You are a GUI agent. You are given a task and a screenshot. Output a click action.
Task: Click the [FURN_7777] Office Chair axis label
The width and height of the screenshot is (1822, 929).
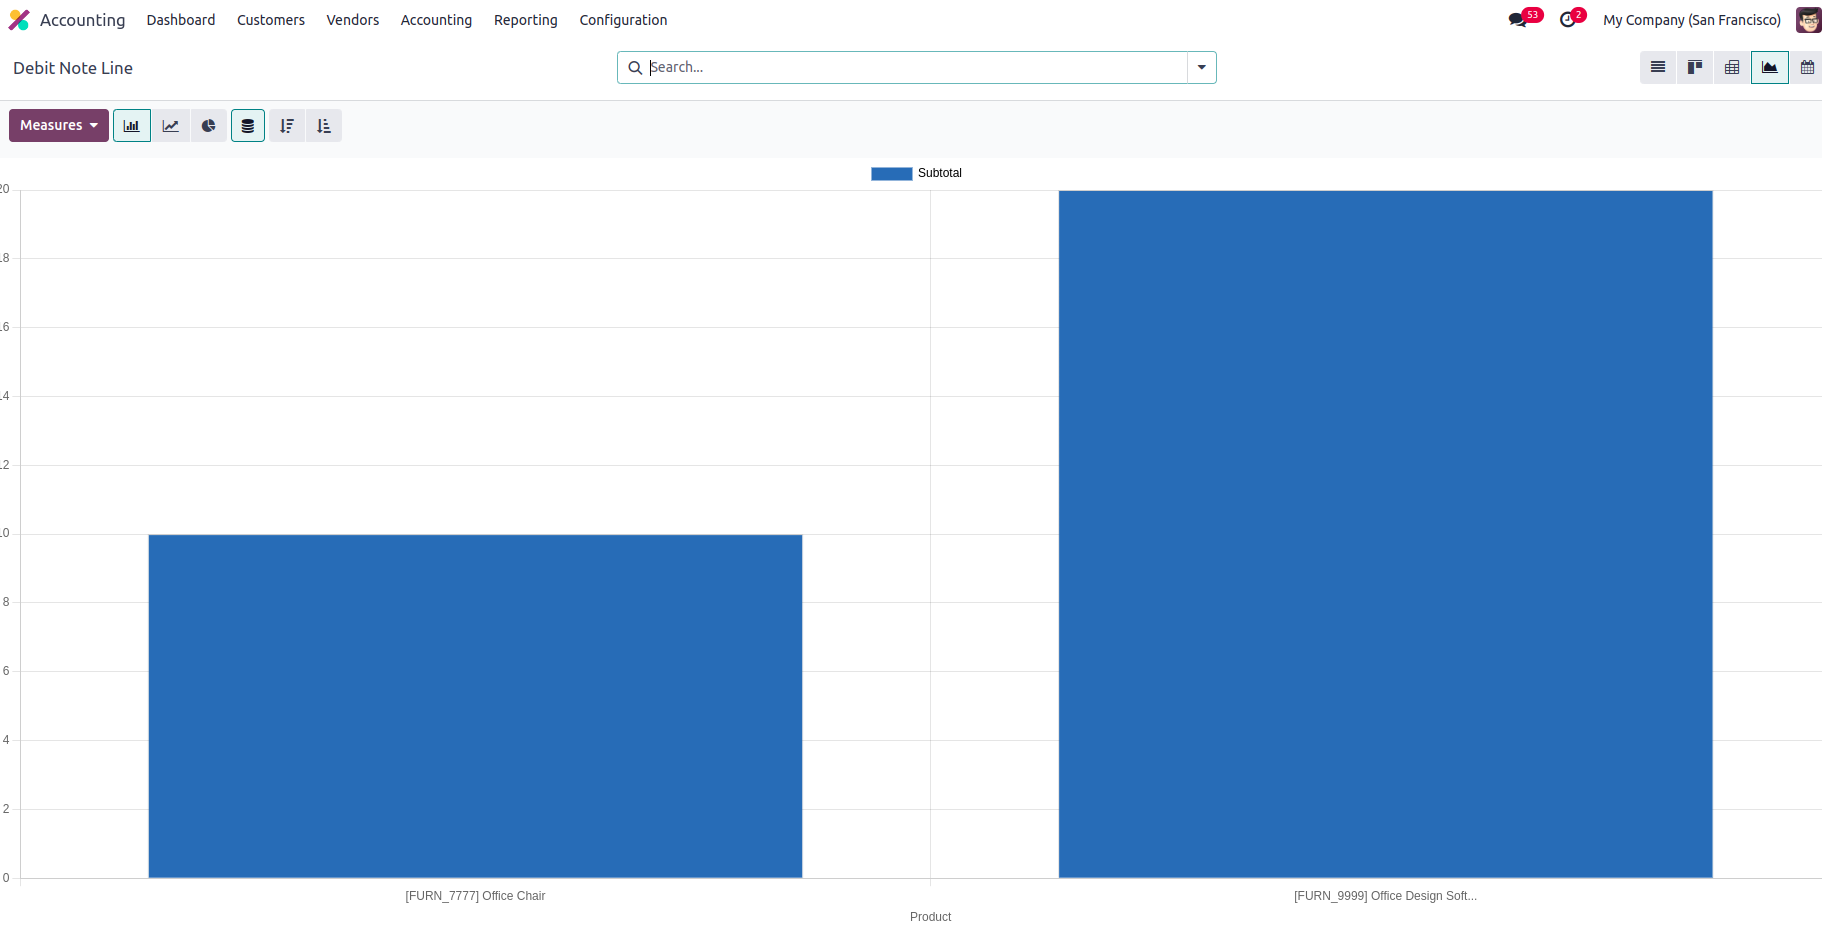coord(475,896)
